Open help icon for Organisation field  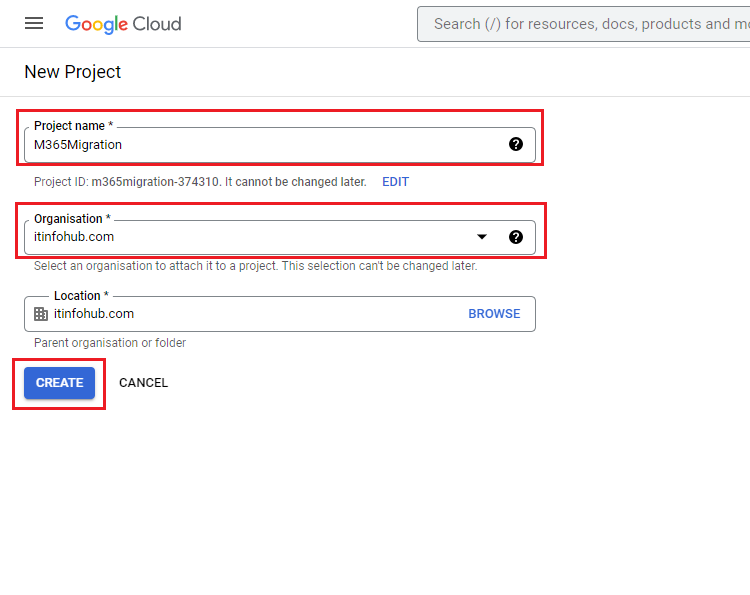point(516,237)
